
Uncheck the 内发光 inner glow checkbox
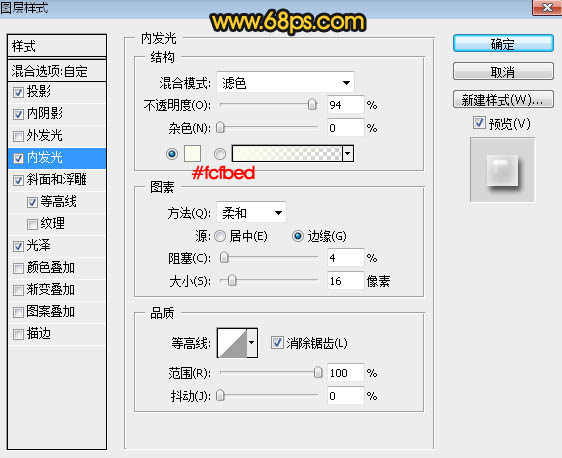point(18,158)
